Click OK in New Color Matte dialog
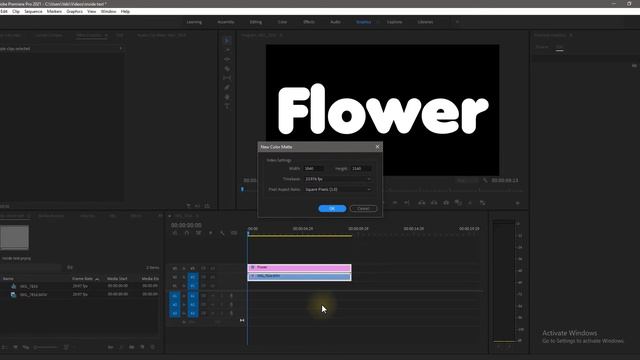The width and height of the screenshot is (640, 360). 332,209
